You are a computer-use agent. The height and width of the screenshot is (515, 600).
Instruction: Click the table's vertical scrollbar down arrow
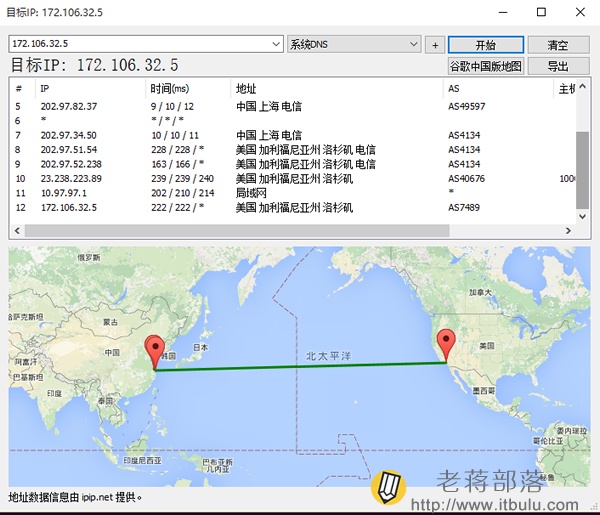tap(582, 217)
